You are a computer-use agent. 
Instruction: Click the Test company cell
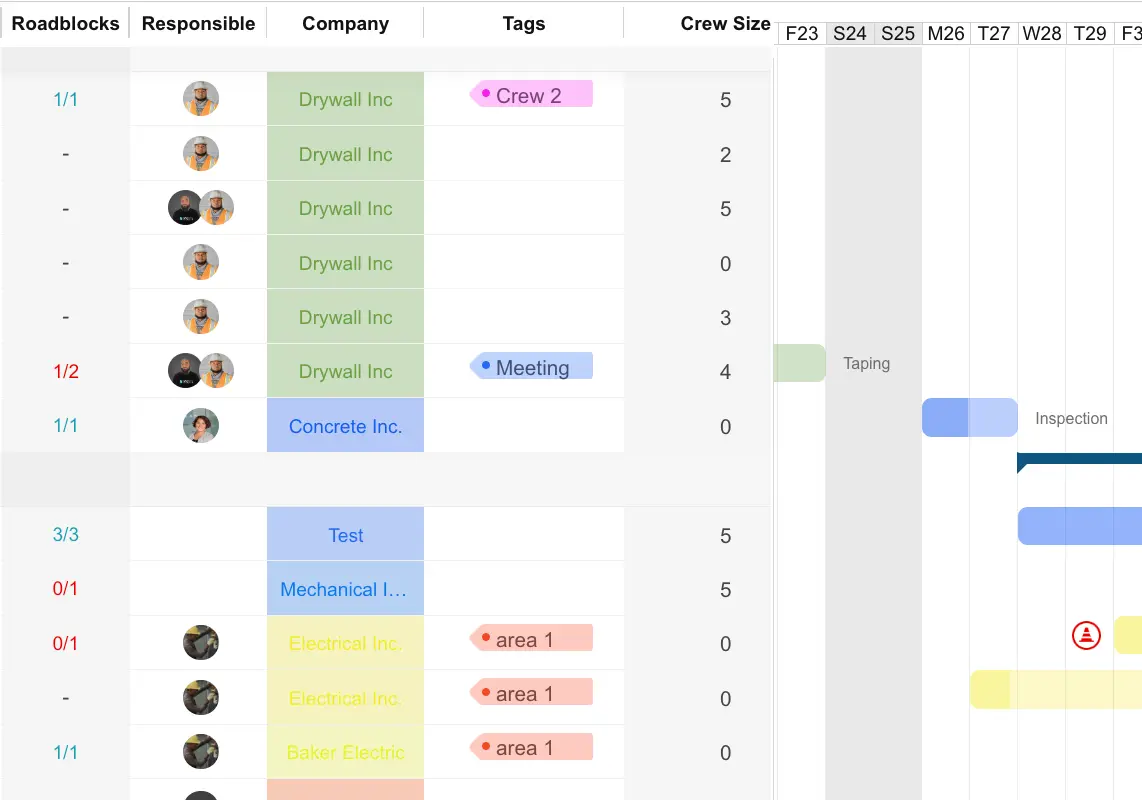point(345,534)
